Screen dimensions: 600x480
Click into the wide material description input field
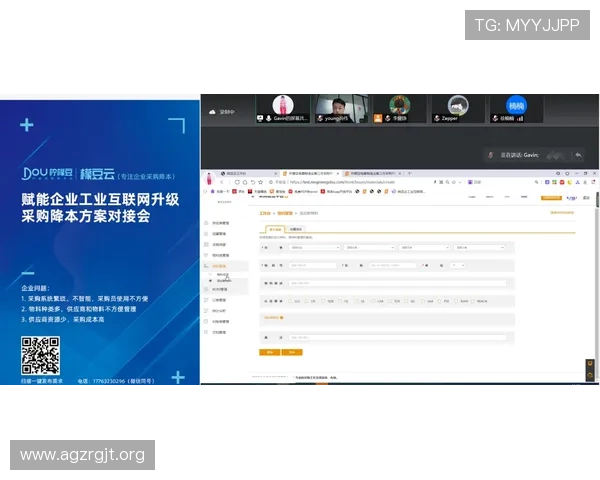click(x=398, y=283)
